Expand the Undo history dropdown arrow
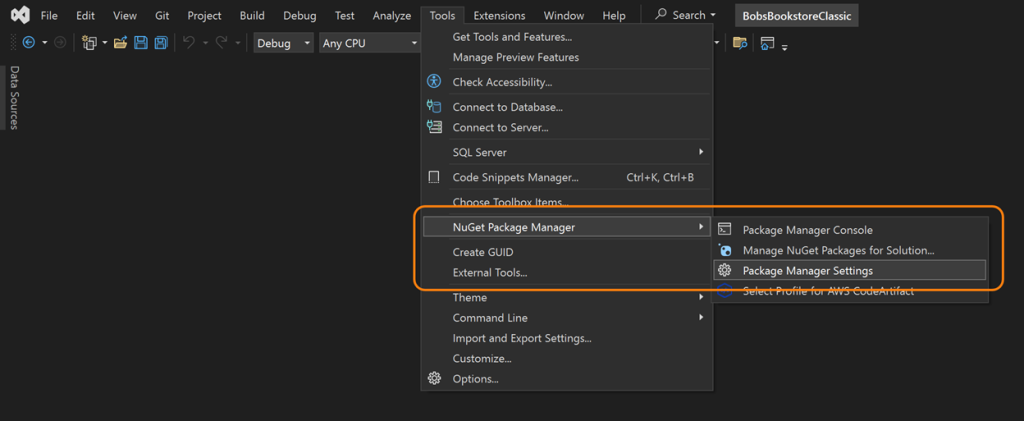Screen dimensions: 1024x421 [x=204, y=43]
